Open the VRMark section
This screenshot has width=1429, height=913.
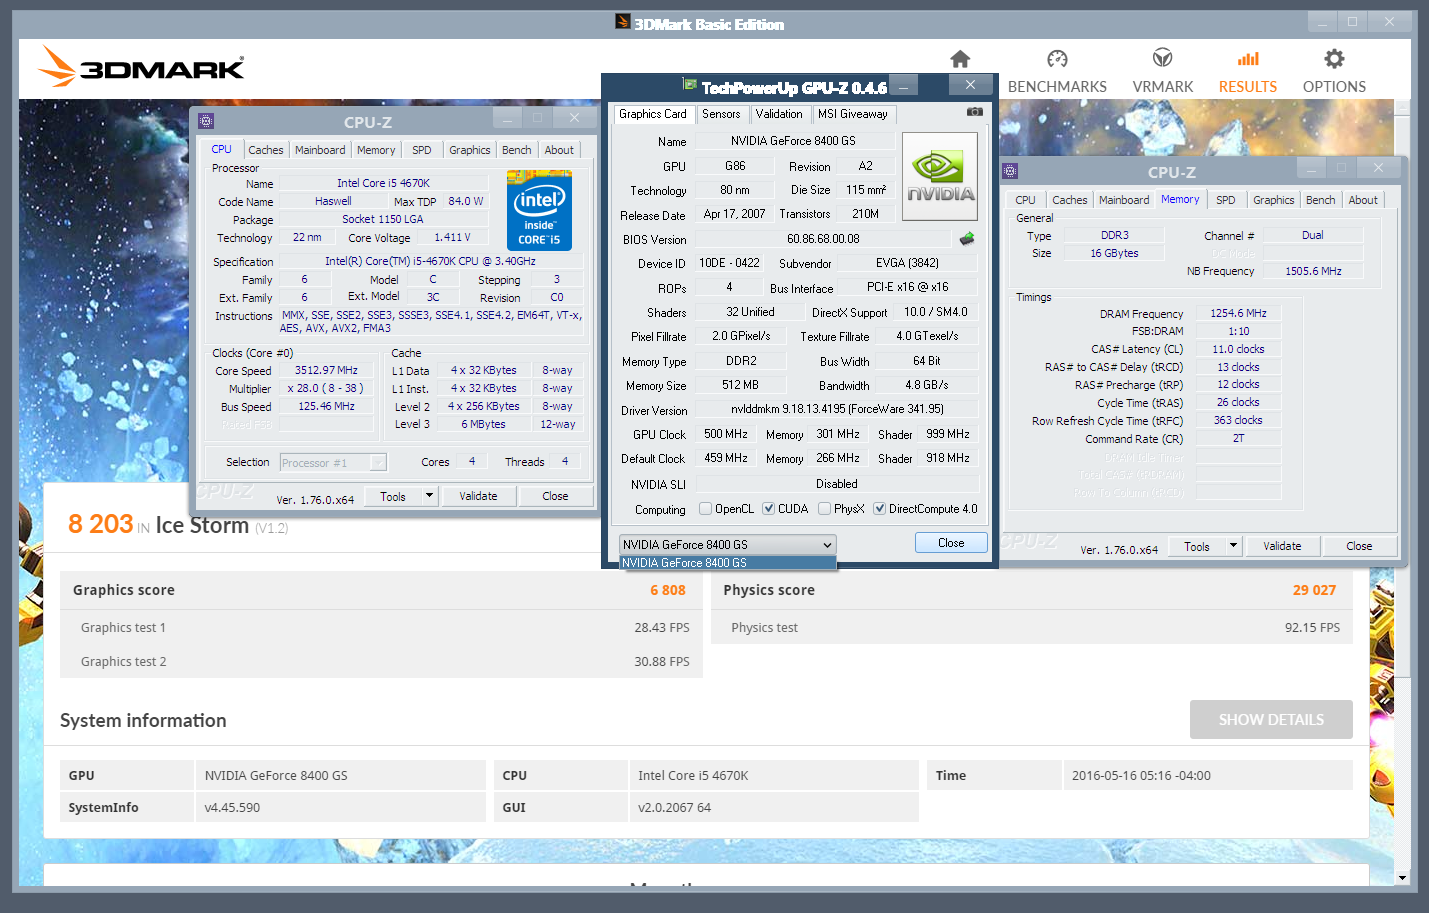pos(1163,72)
